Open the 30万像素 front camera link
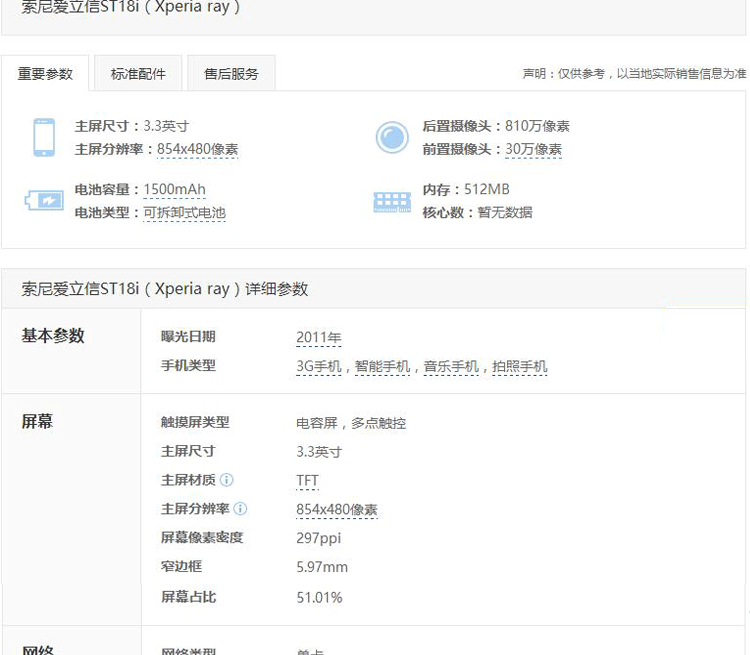This screenshot has height=655, width=750. click(x=533, y=149)
